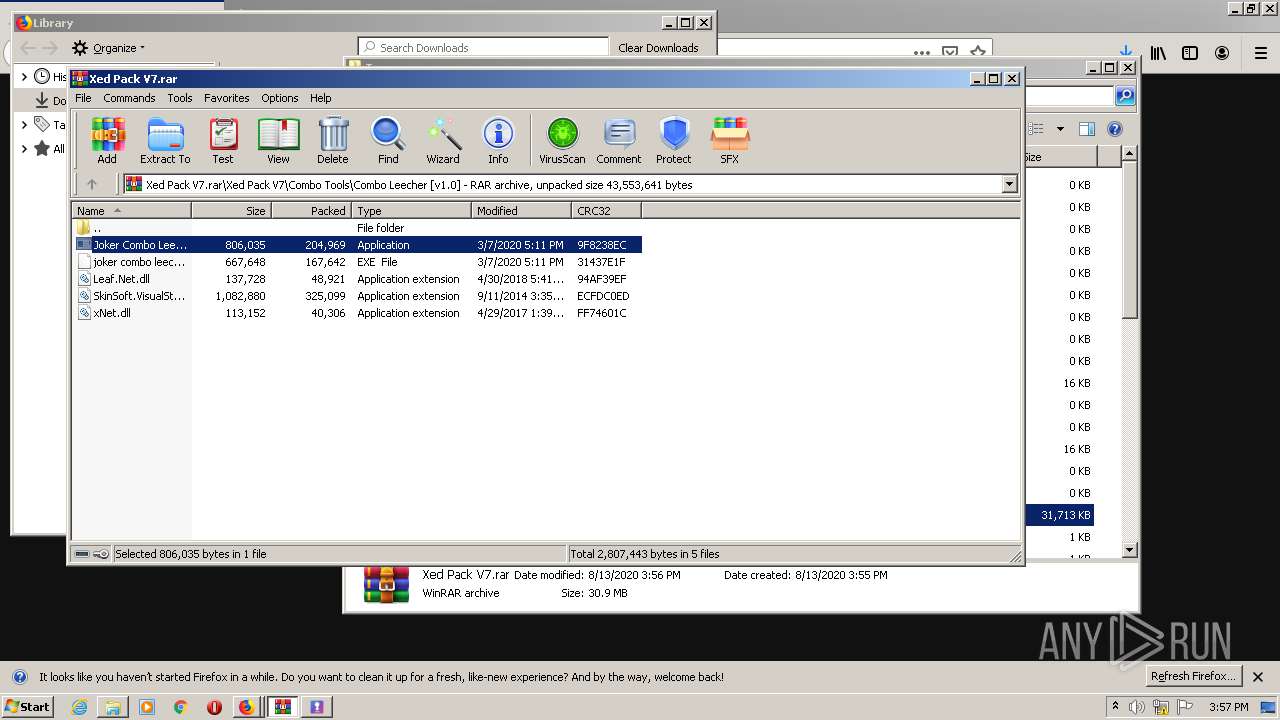Expand the History tree item in Library

(x=24, y=76)
